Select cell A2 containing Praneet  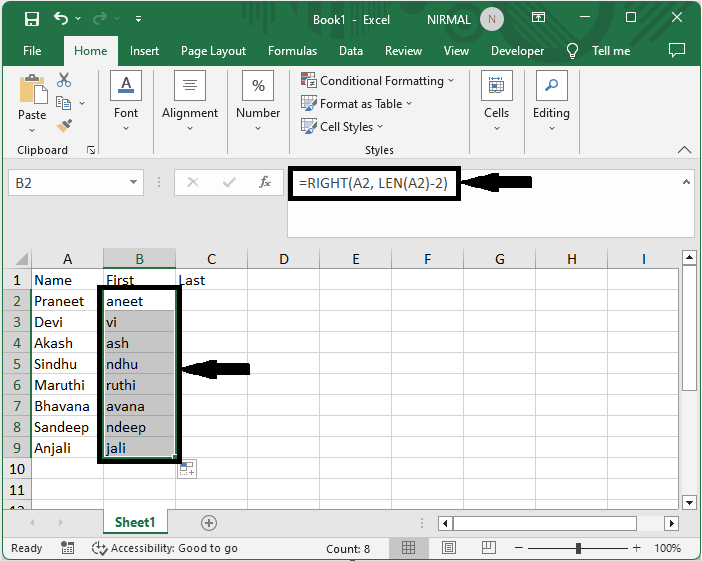tap(67, 301)
